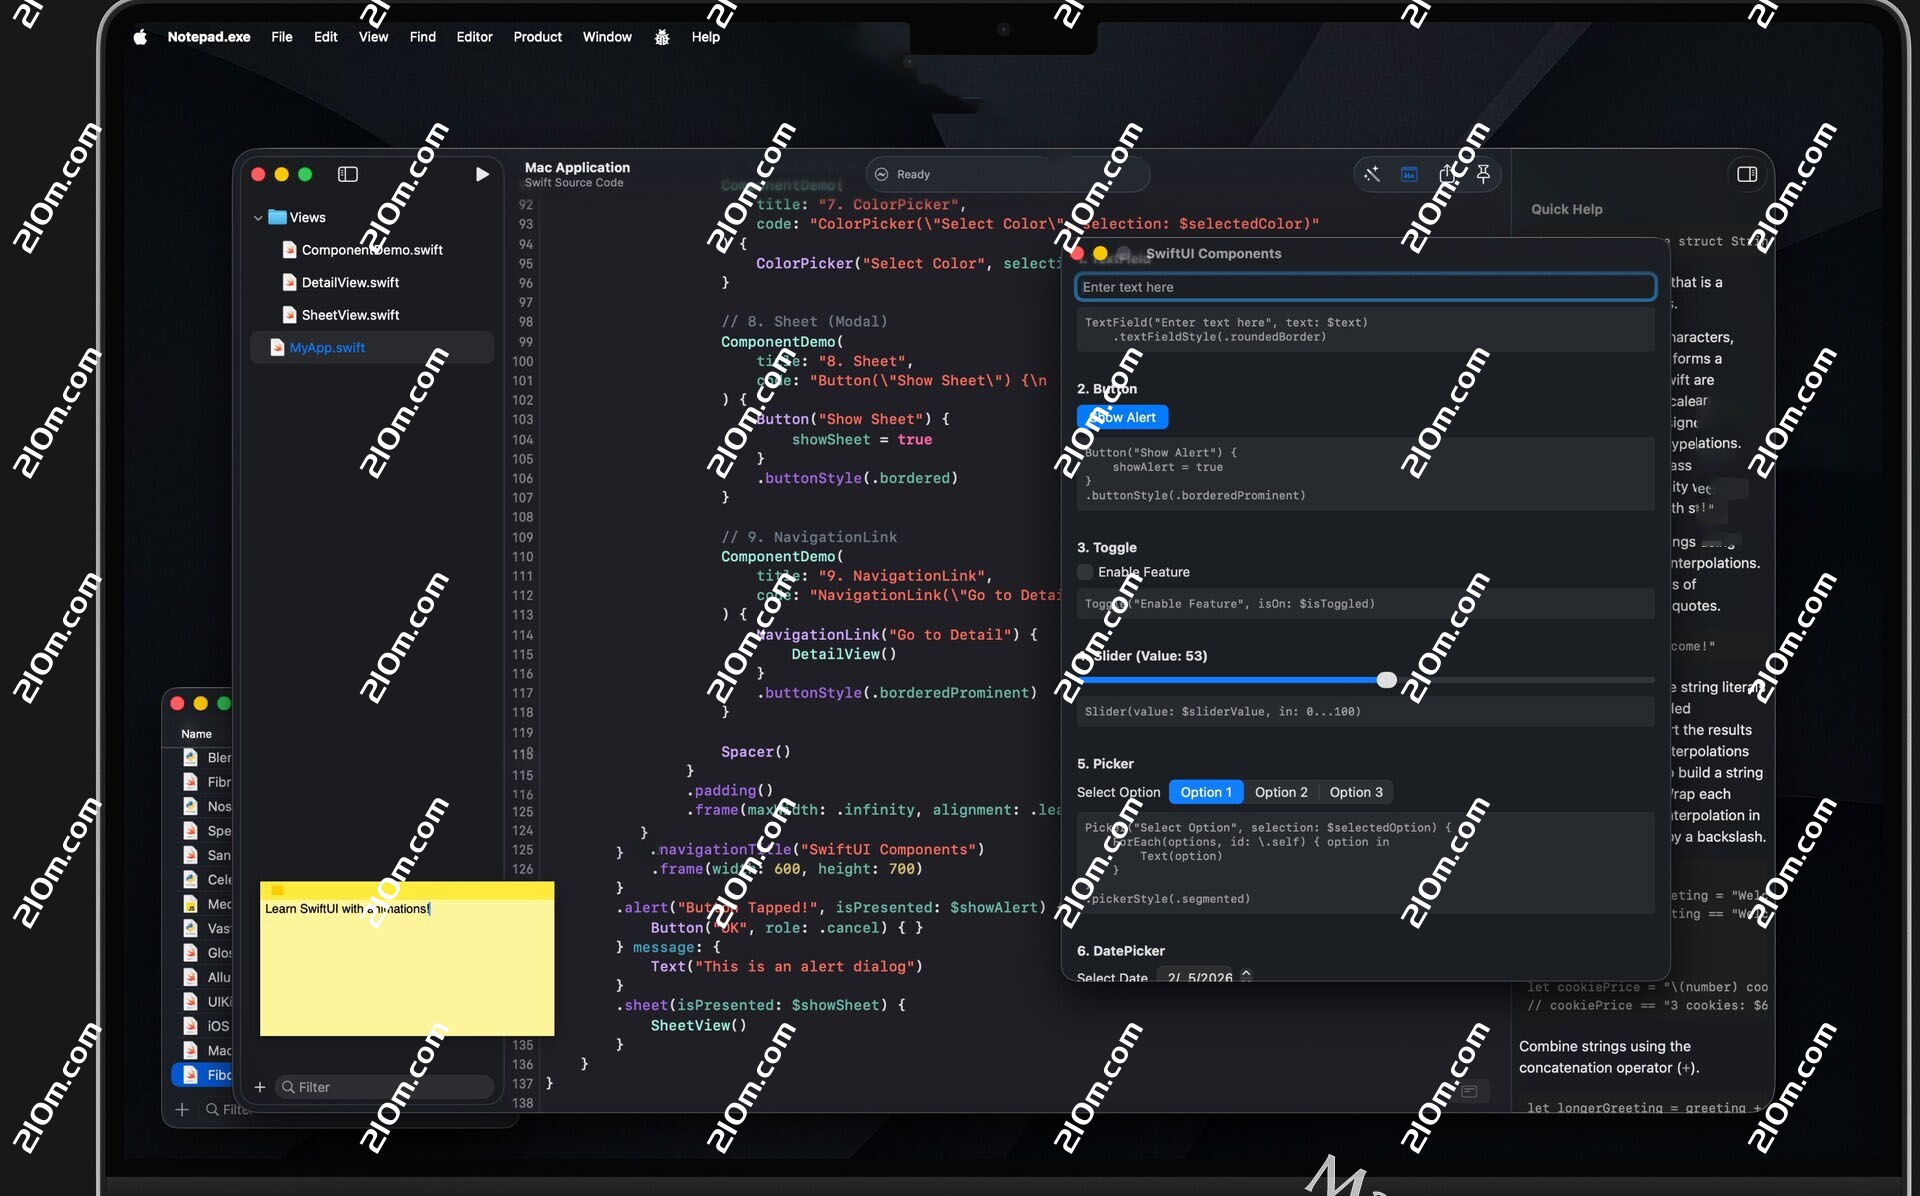The height and width of the screenshot is (1196, 1920).
Task: Add a new file with navigator plus button
Action: [x=260, y=1087]
